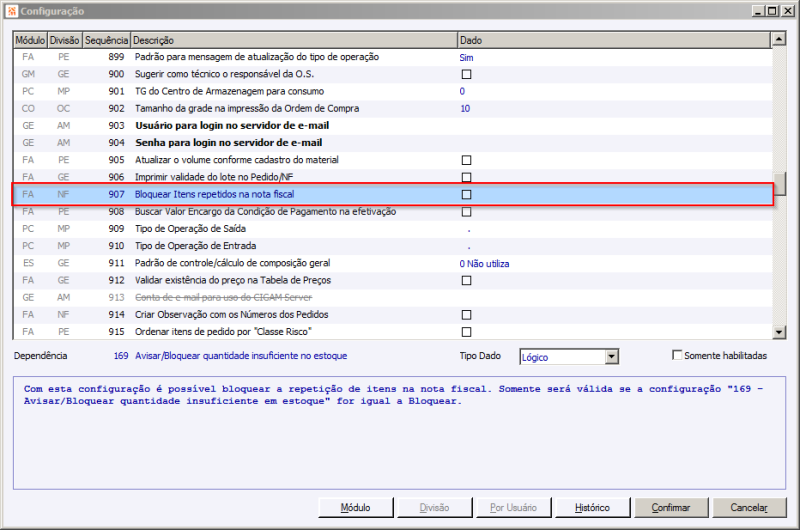This screenshot has width=800, height=530.
Task: Select row 911 Padrão de controle/cálculo
Action: pos(392,263)
